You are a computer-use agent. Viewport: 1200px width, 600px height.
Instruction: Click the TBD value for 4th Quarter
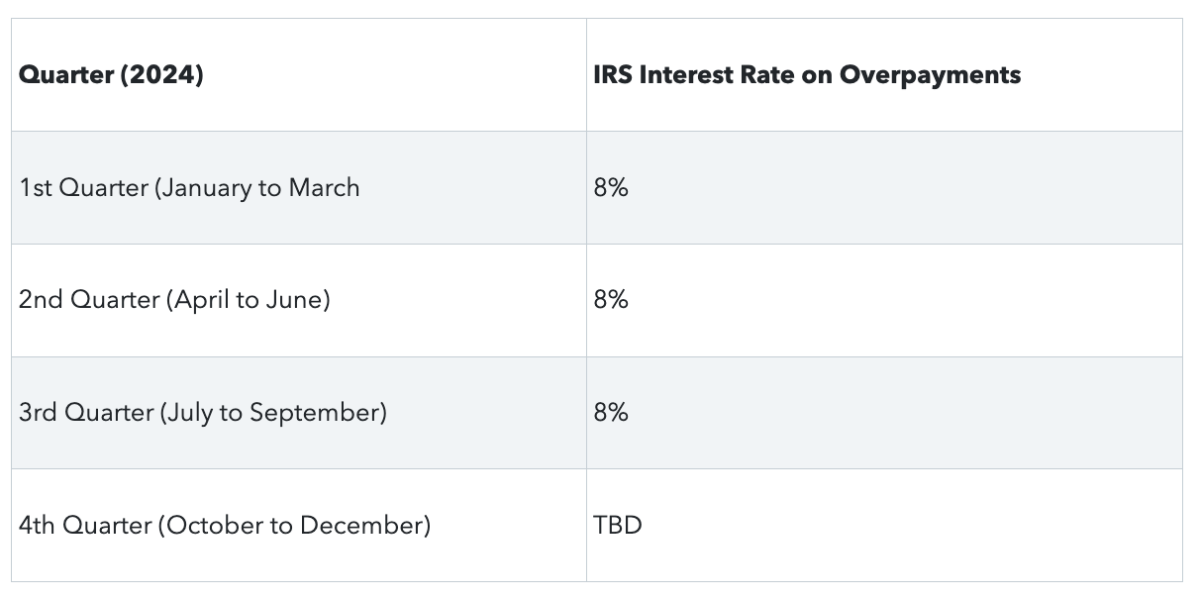617,525
